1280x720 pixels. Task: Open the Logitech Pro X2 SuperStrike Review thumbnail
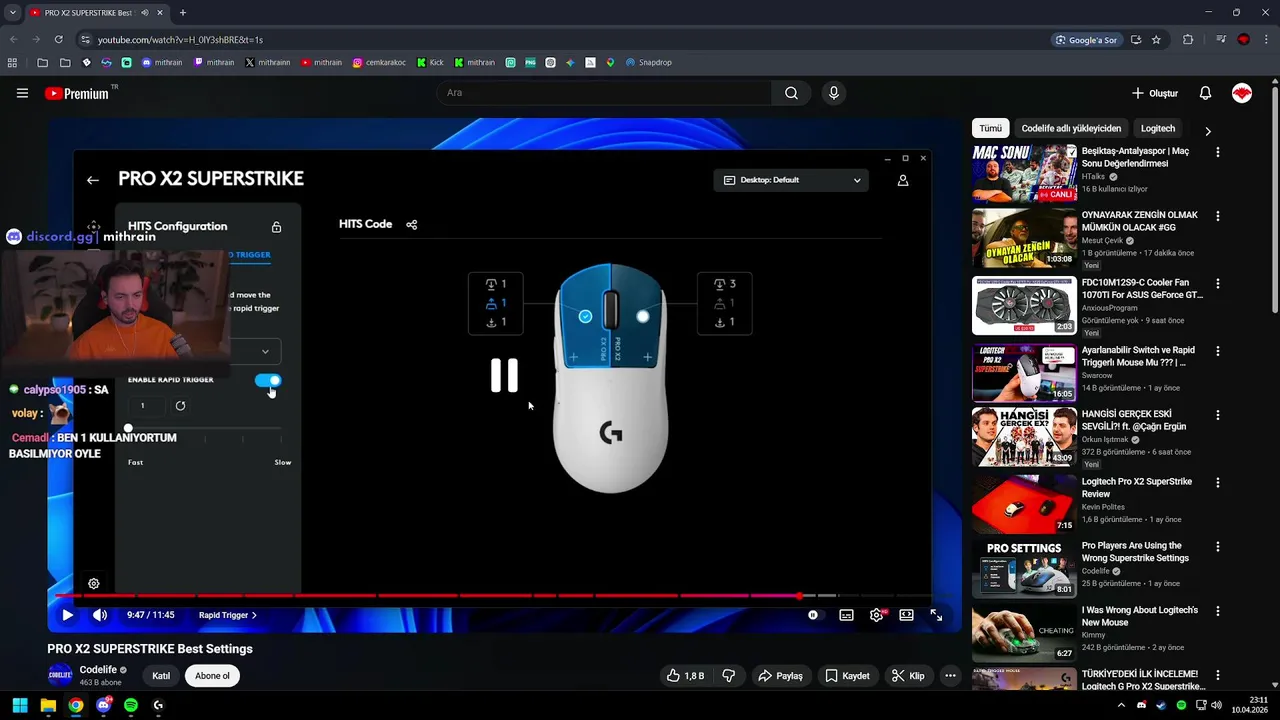1024,504
